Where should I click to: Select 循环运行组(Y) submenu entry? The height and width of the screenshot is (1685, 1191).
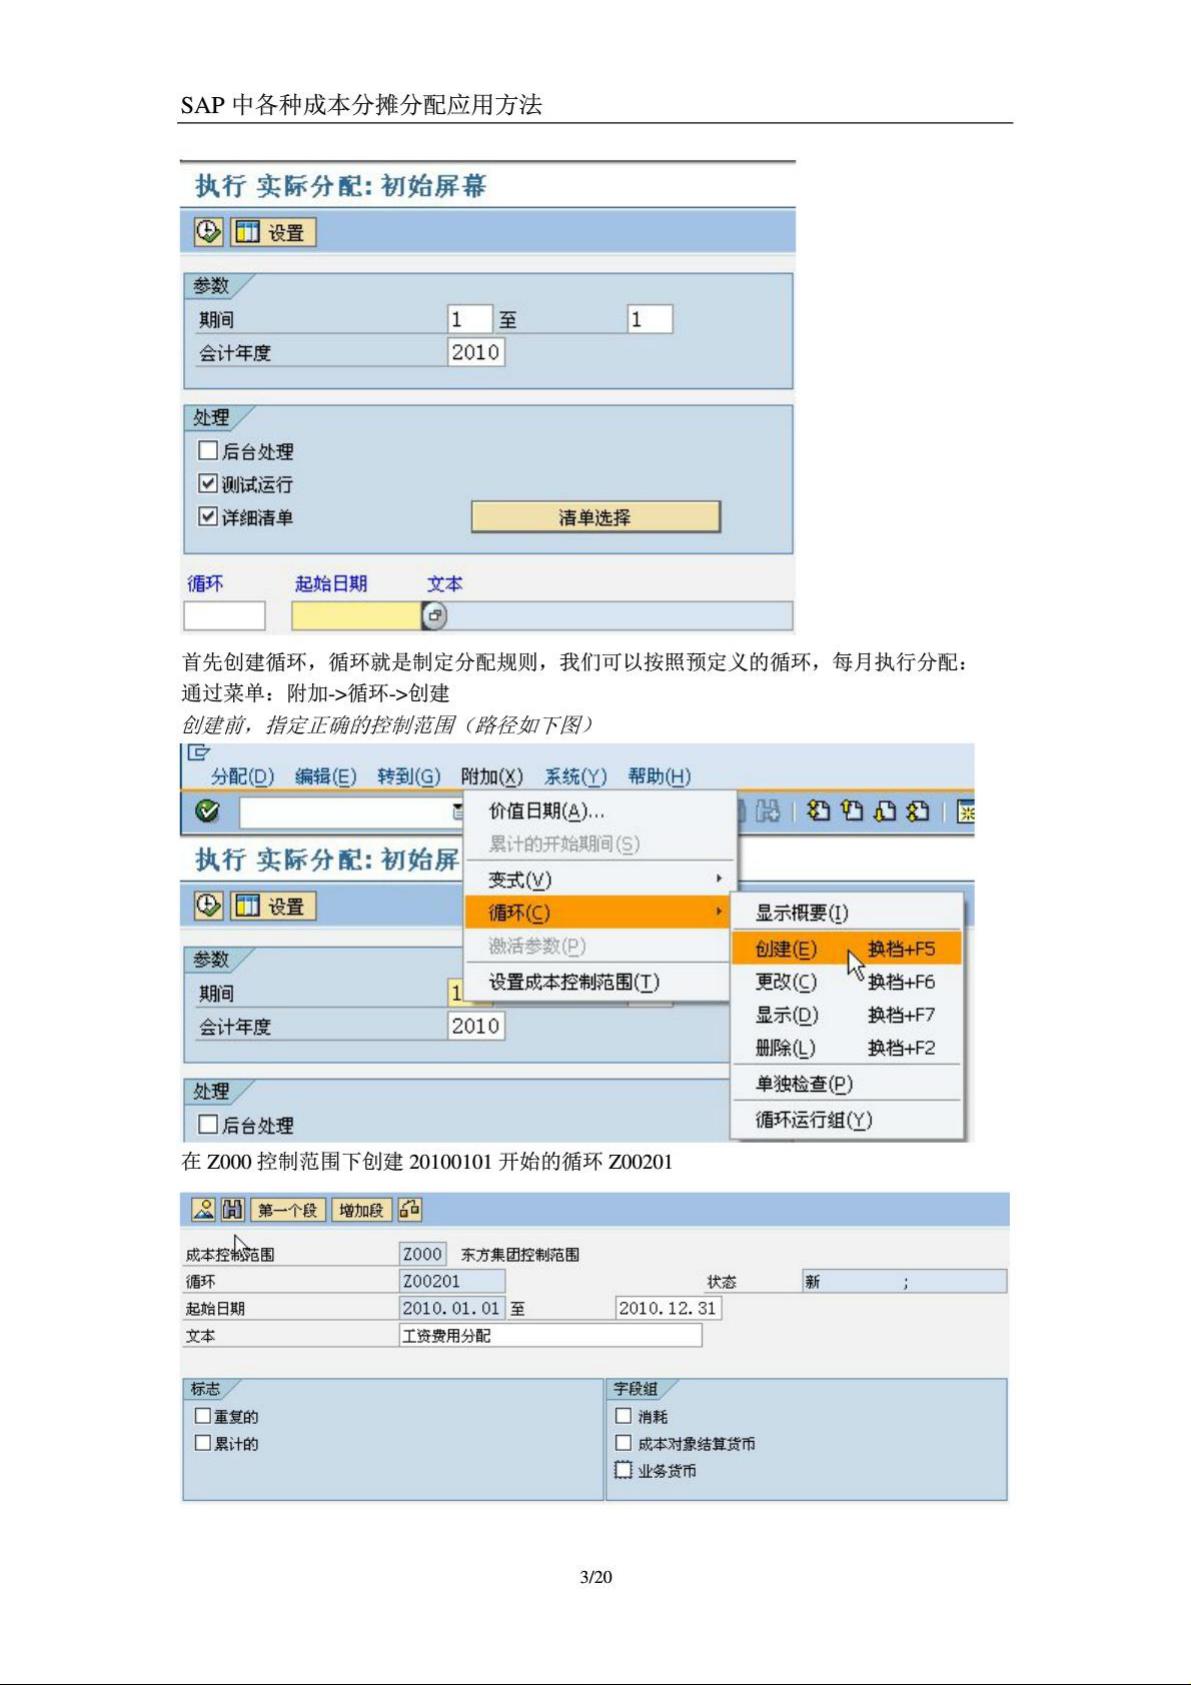coord(846,1120)
